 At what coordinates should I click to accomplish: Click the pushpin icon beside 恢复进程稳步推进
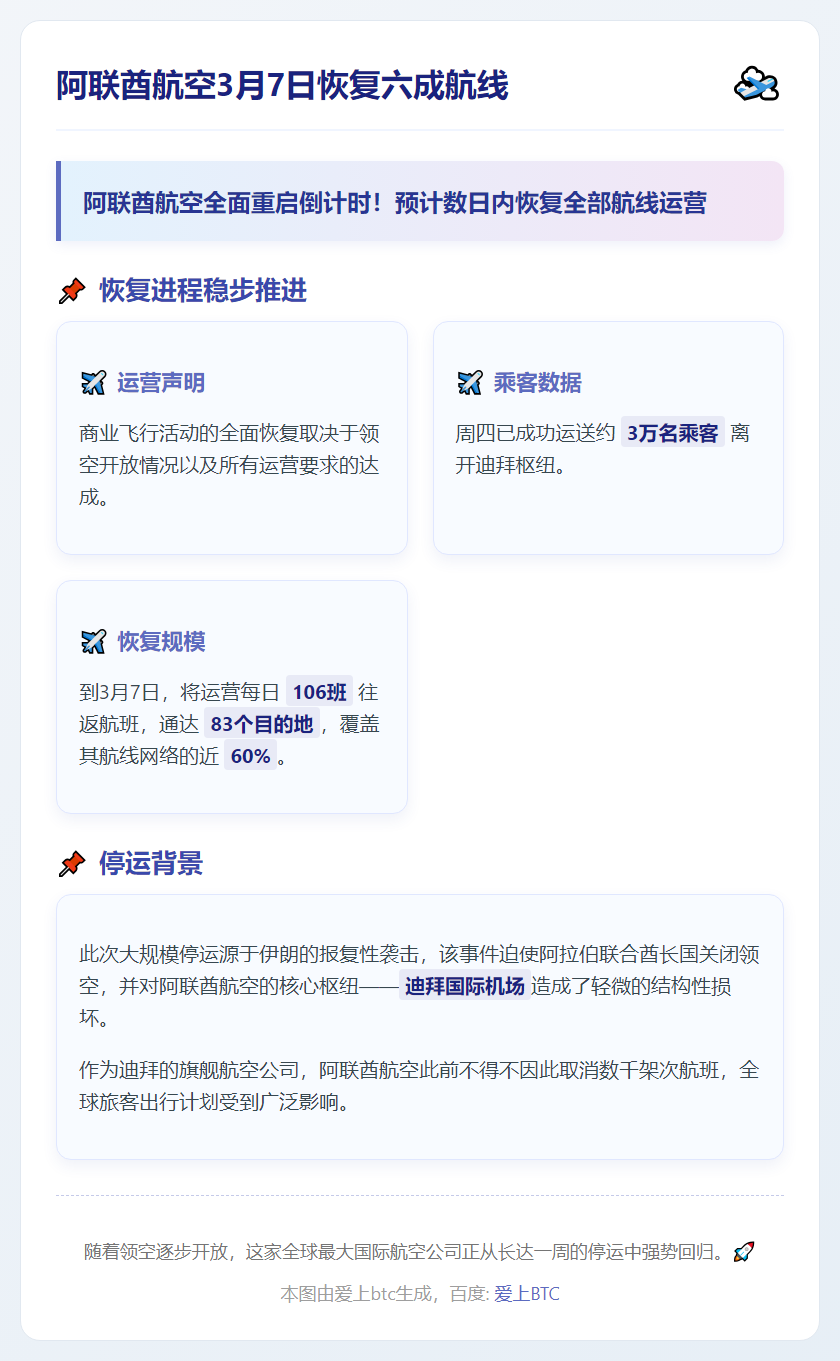click(72, 292)
